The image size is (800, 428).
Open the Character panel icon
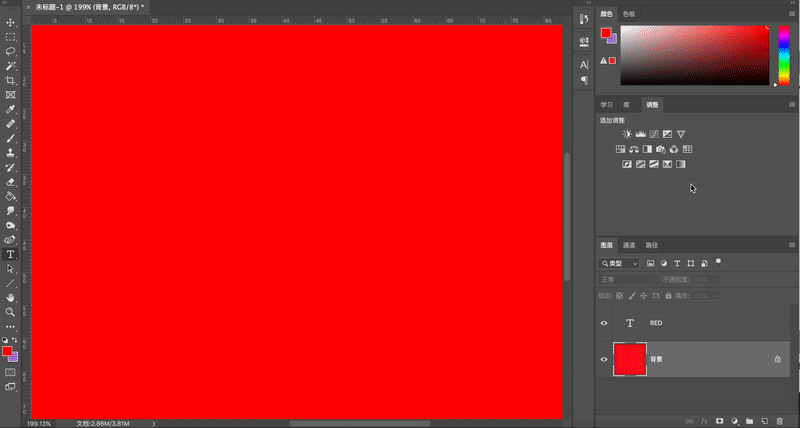point(584,65)
